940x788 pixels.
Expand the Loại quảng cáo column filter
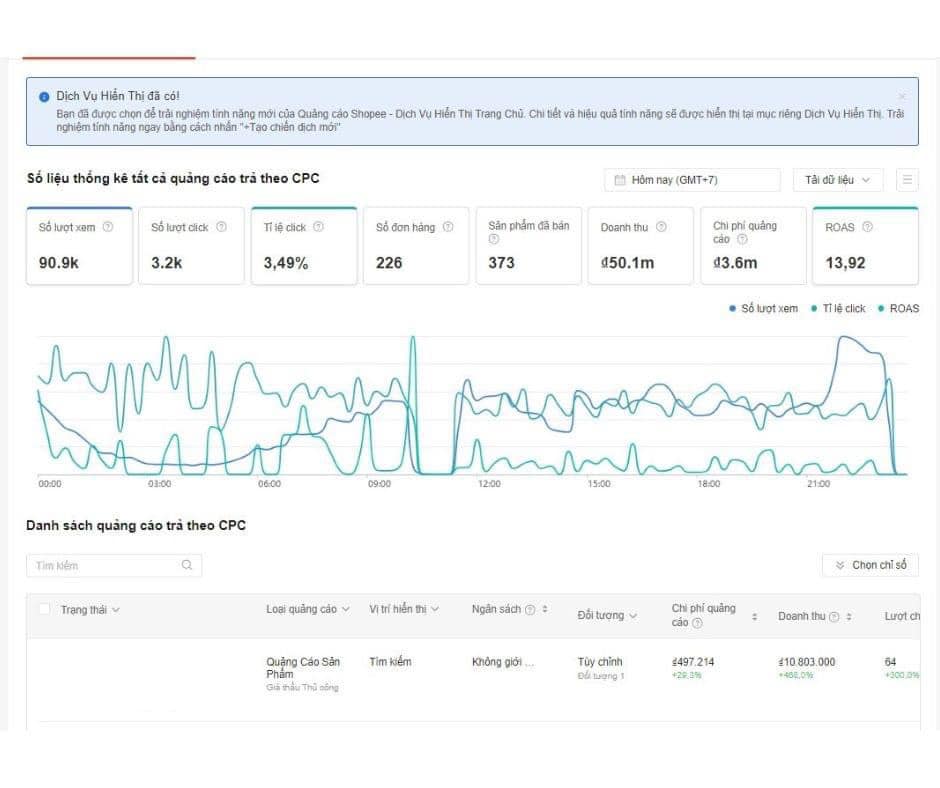(x=308, y=609)
